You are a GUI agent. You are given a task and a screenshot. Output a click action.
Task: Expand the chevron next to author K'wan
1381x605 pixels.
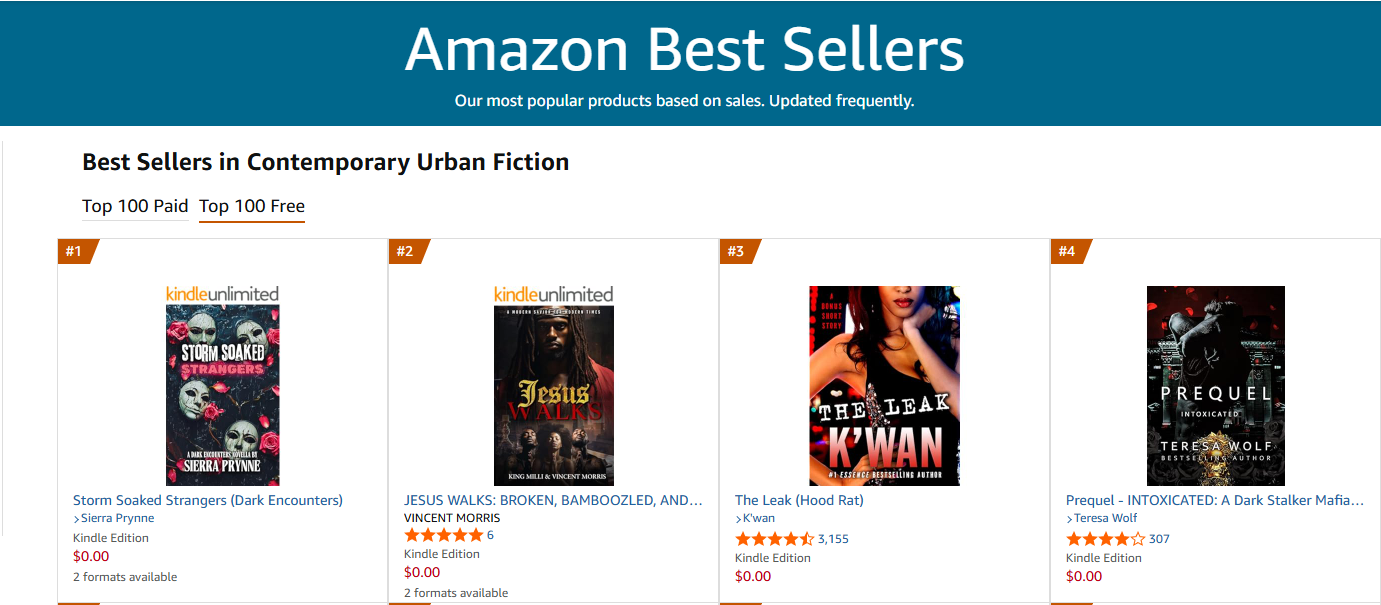(738, 518)
